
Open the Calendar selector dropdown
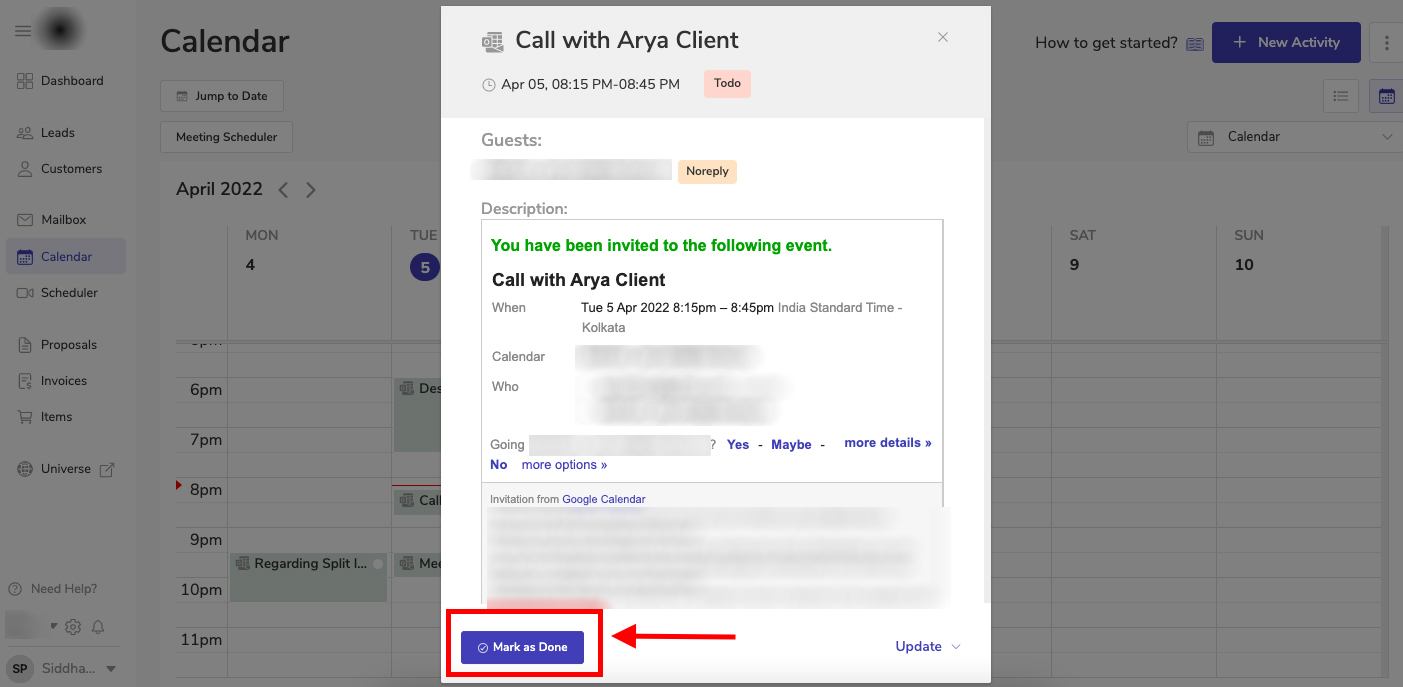pyautogui.click(x=1296, y=137)
